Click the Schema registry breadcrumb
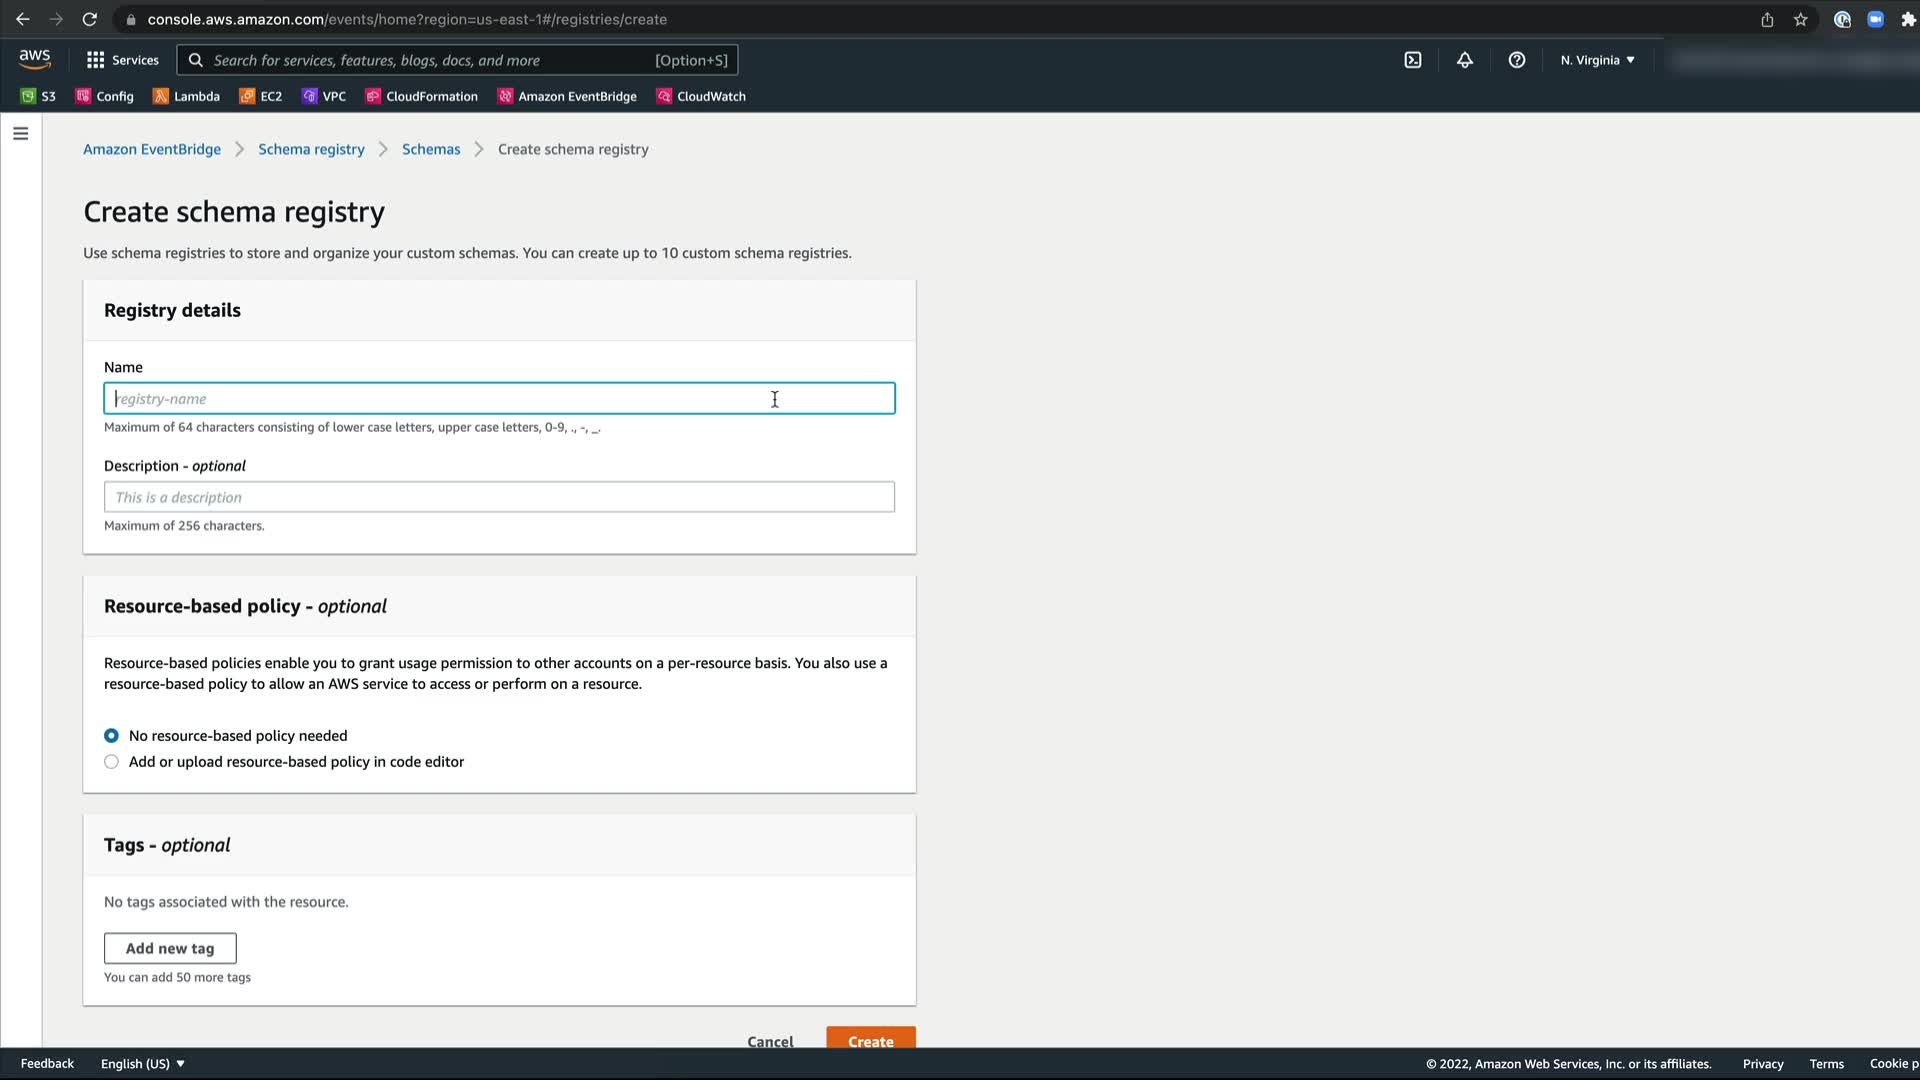 click(311, 149)
